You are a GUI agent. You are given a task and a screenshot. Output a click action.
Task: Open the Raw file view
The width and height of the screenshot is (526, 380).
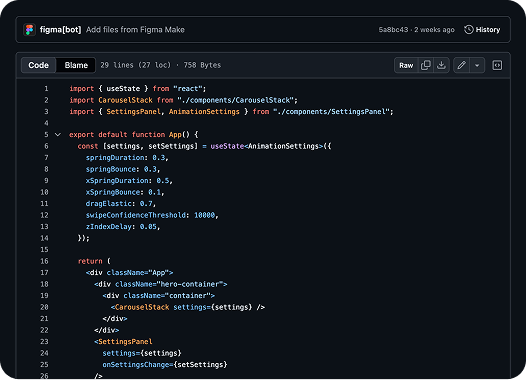point(406,65)
